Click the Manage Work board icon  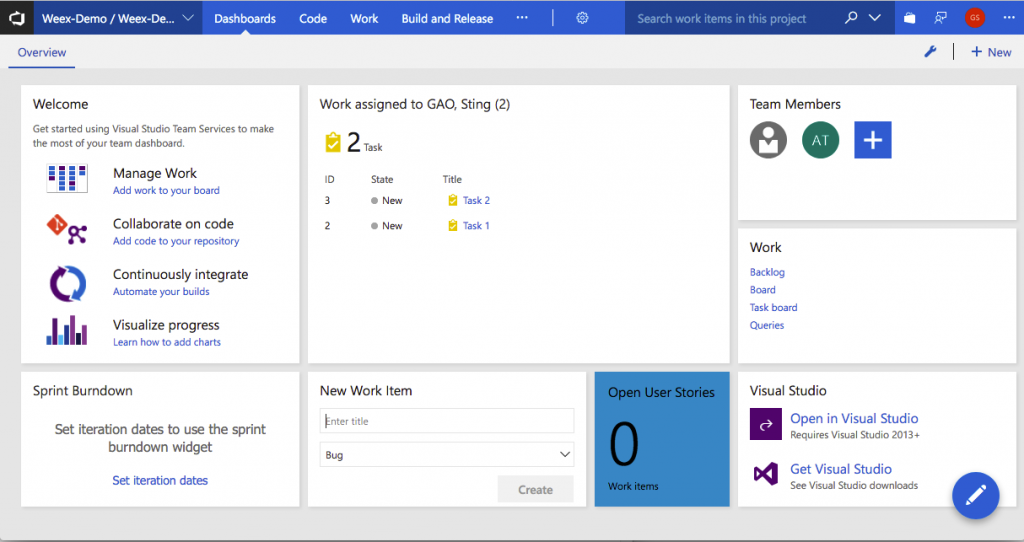click(x=67, y=178)
